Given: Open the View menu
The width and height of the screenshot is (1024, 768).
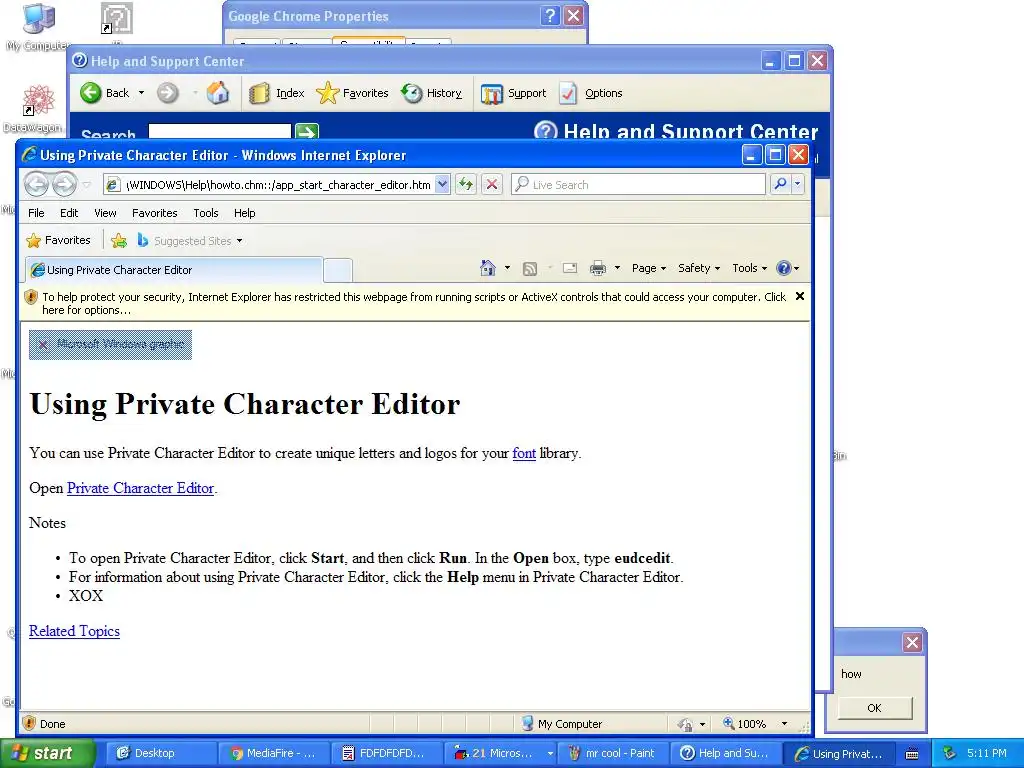Looking at the screenshot, I should (105, 213).
